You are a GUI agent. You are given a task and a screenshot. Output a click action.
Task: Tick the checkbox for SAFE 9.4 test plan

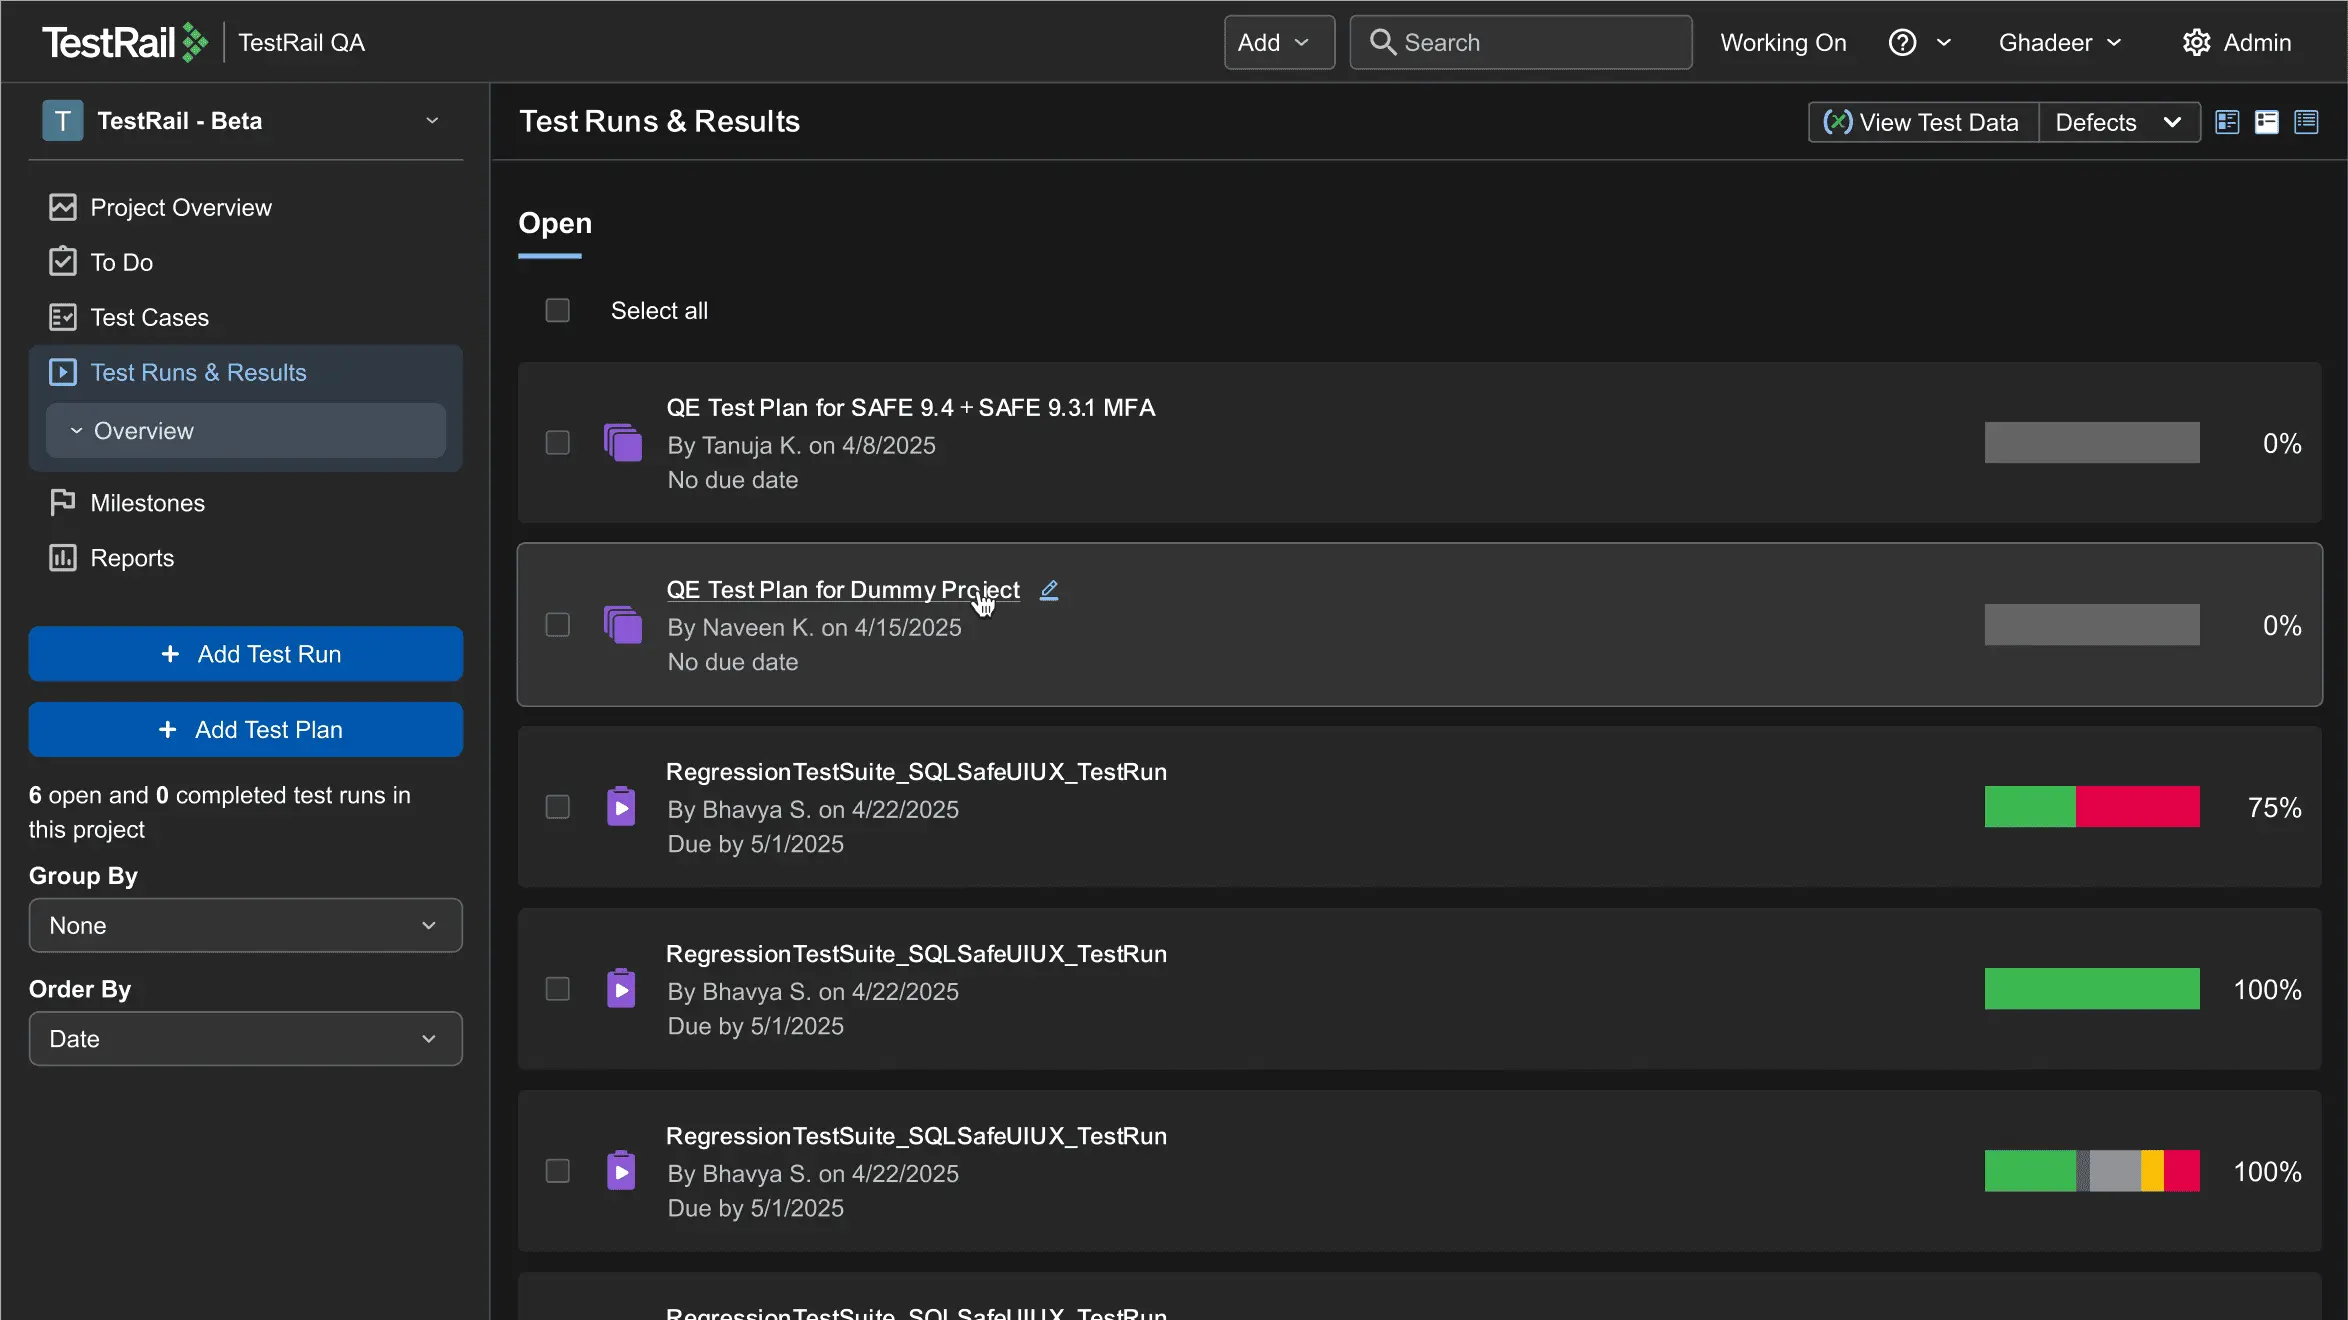(558, 443)
